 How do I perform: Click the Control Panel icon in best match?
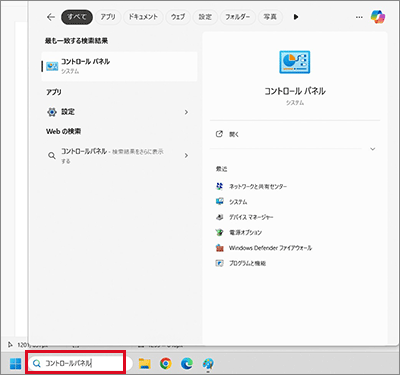[52, 66]
